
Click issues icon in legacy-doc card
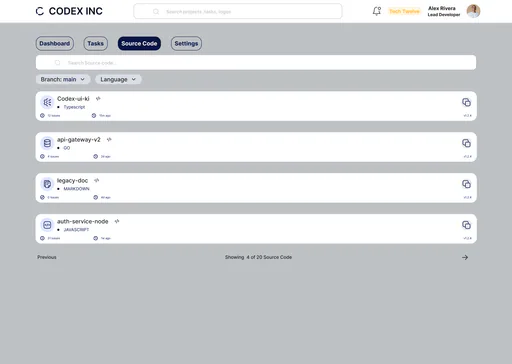42,197
